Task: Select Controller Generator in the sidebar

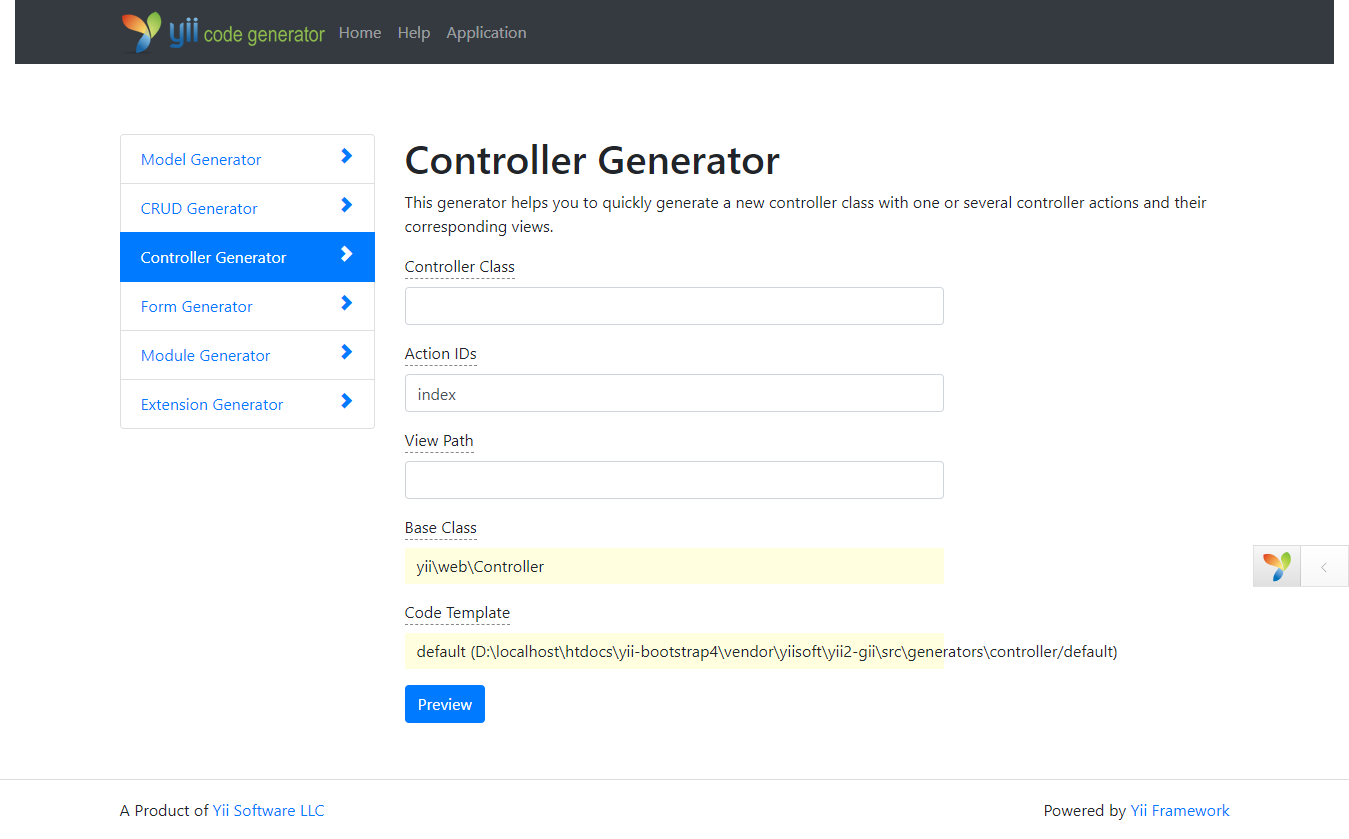Action: point(247,257)
